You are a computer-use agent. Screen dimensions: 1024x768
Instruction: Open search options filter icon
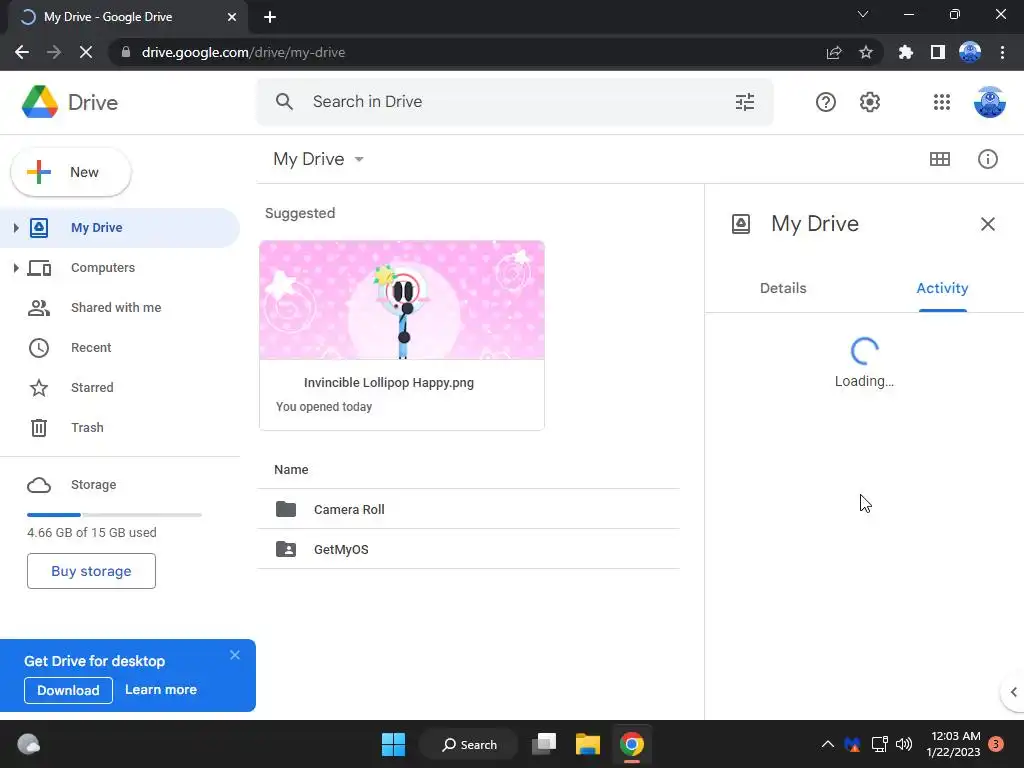tap(744, 102)
